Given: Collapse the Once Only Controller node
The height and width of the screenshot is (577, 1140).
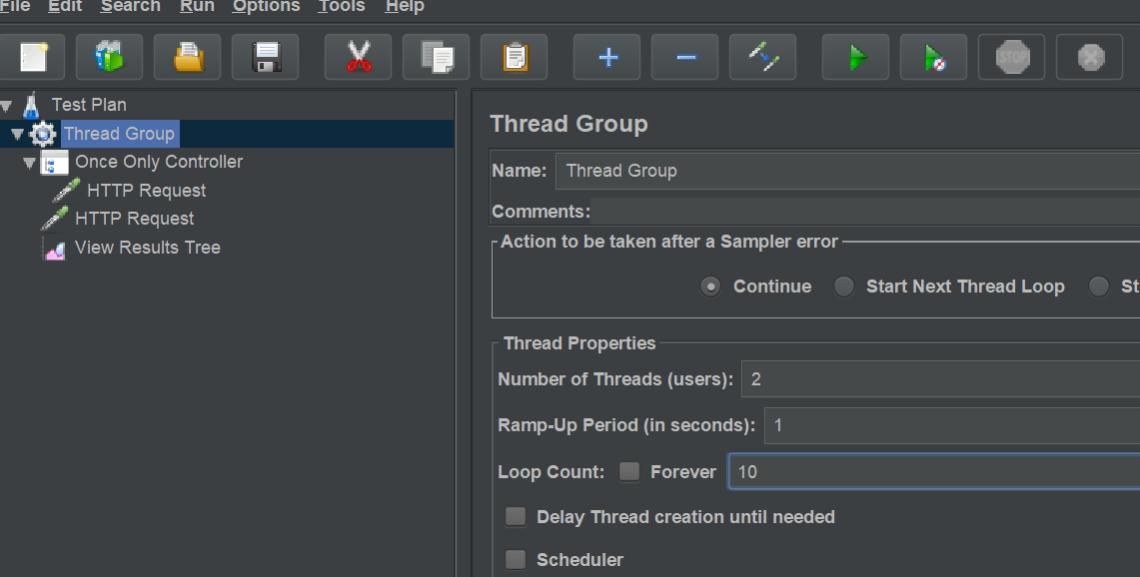Looking at the screenshot, I should tap(29, 163).
